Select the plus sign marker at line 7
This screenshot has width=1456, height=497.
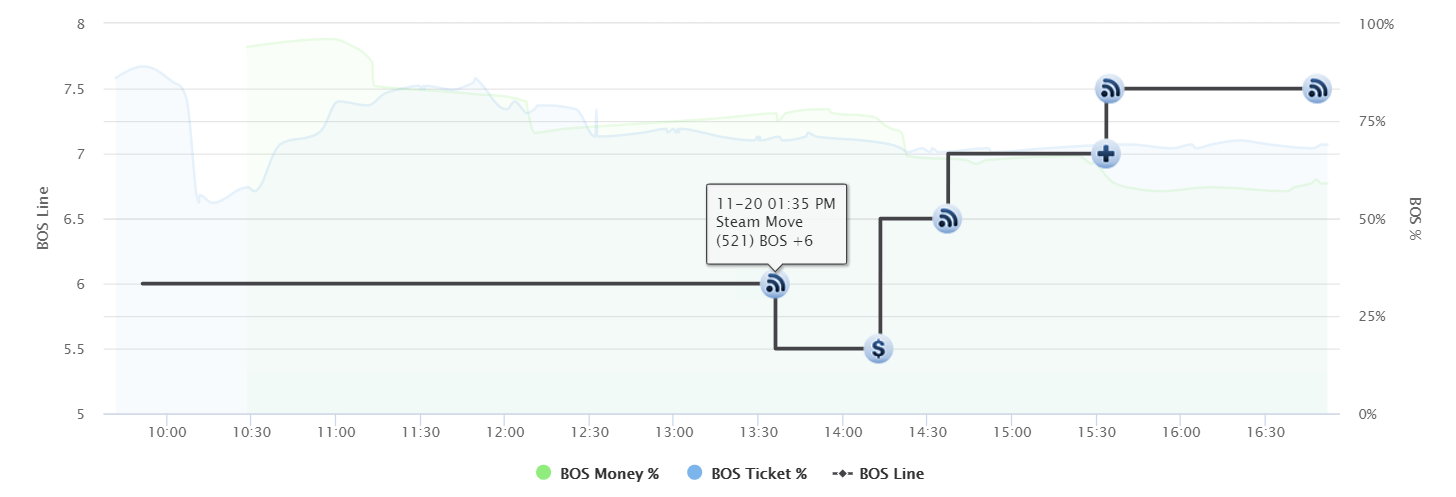[1106, 154]
